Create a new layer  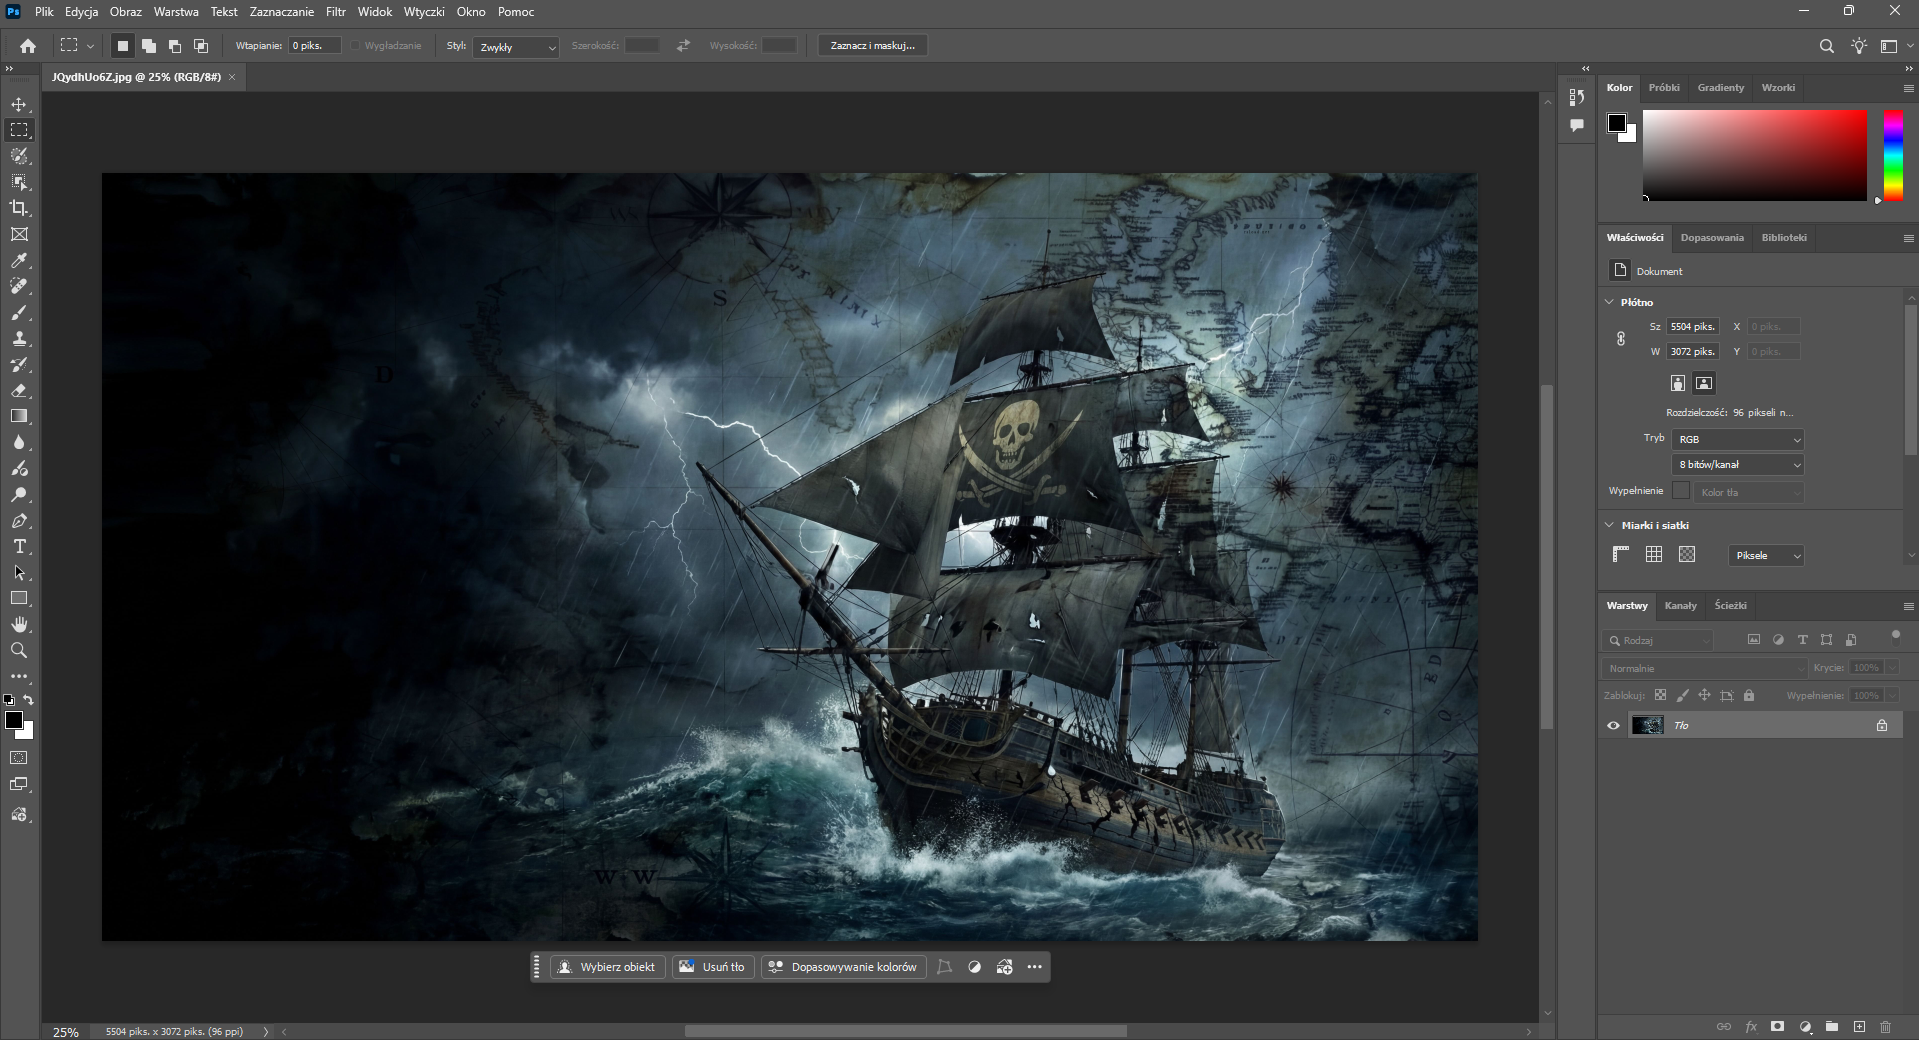point(1859,1026)
